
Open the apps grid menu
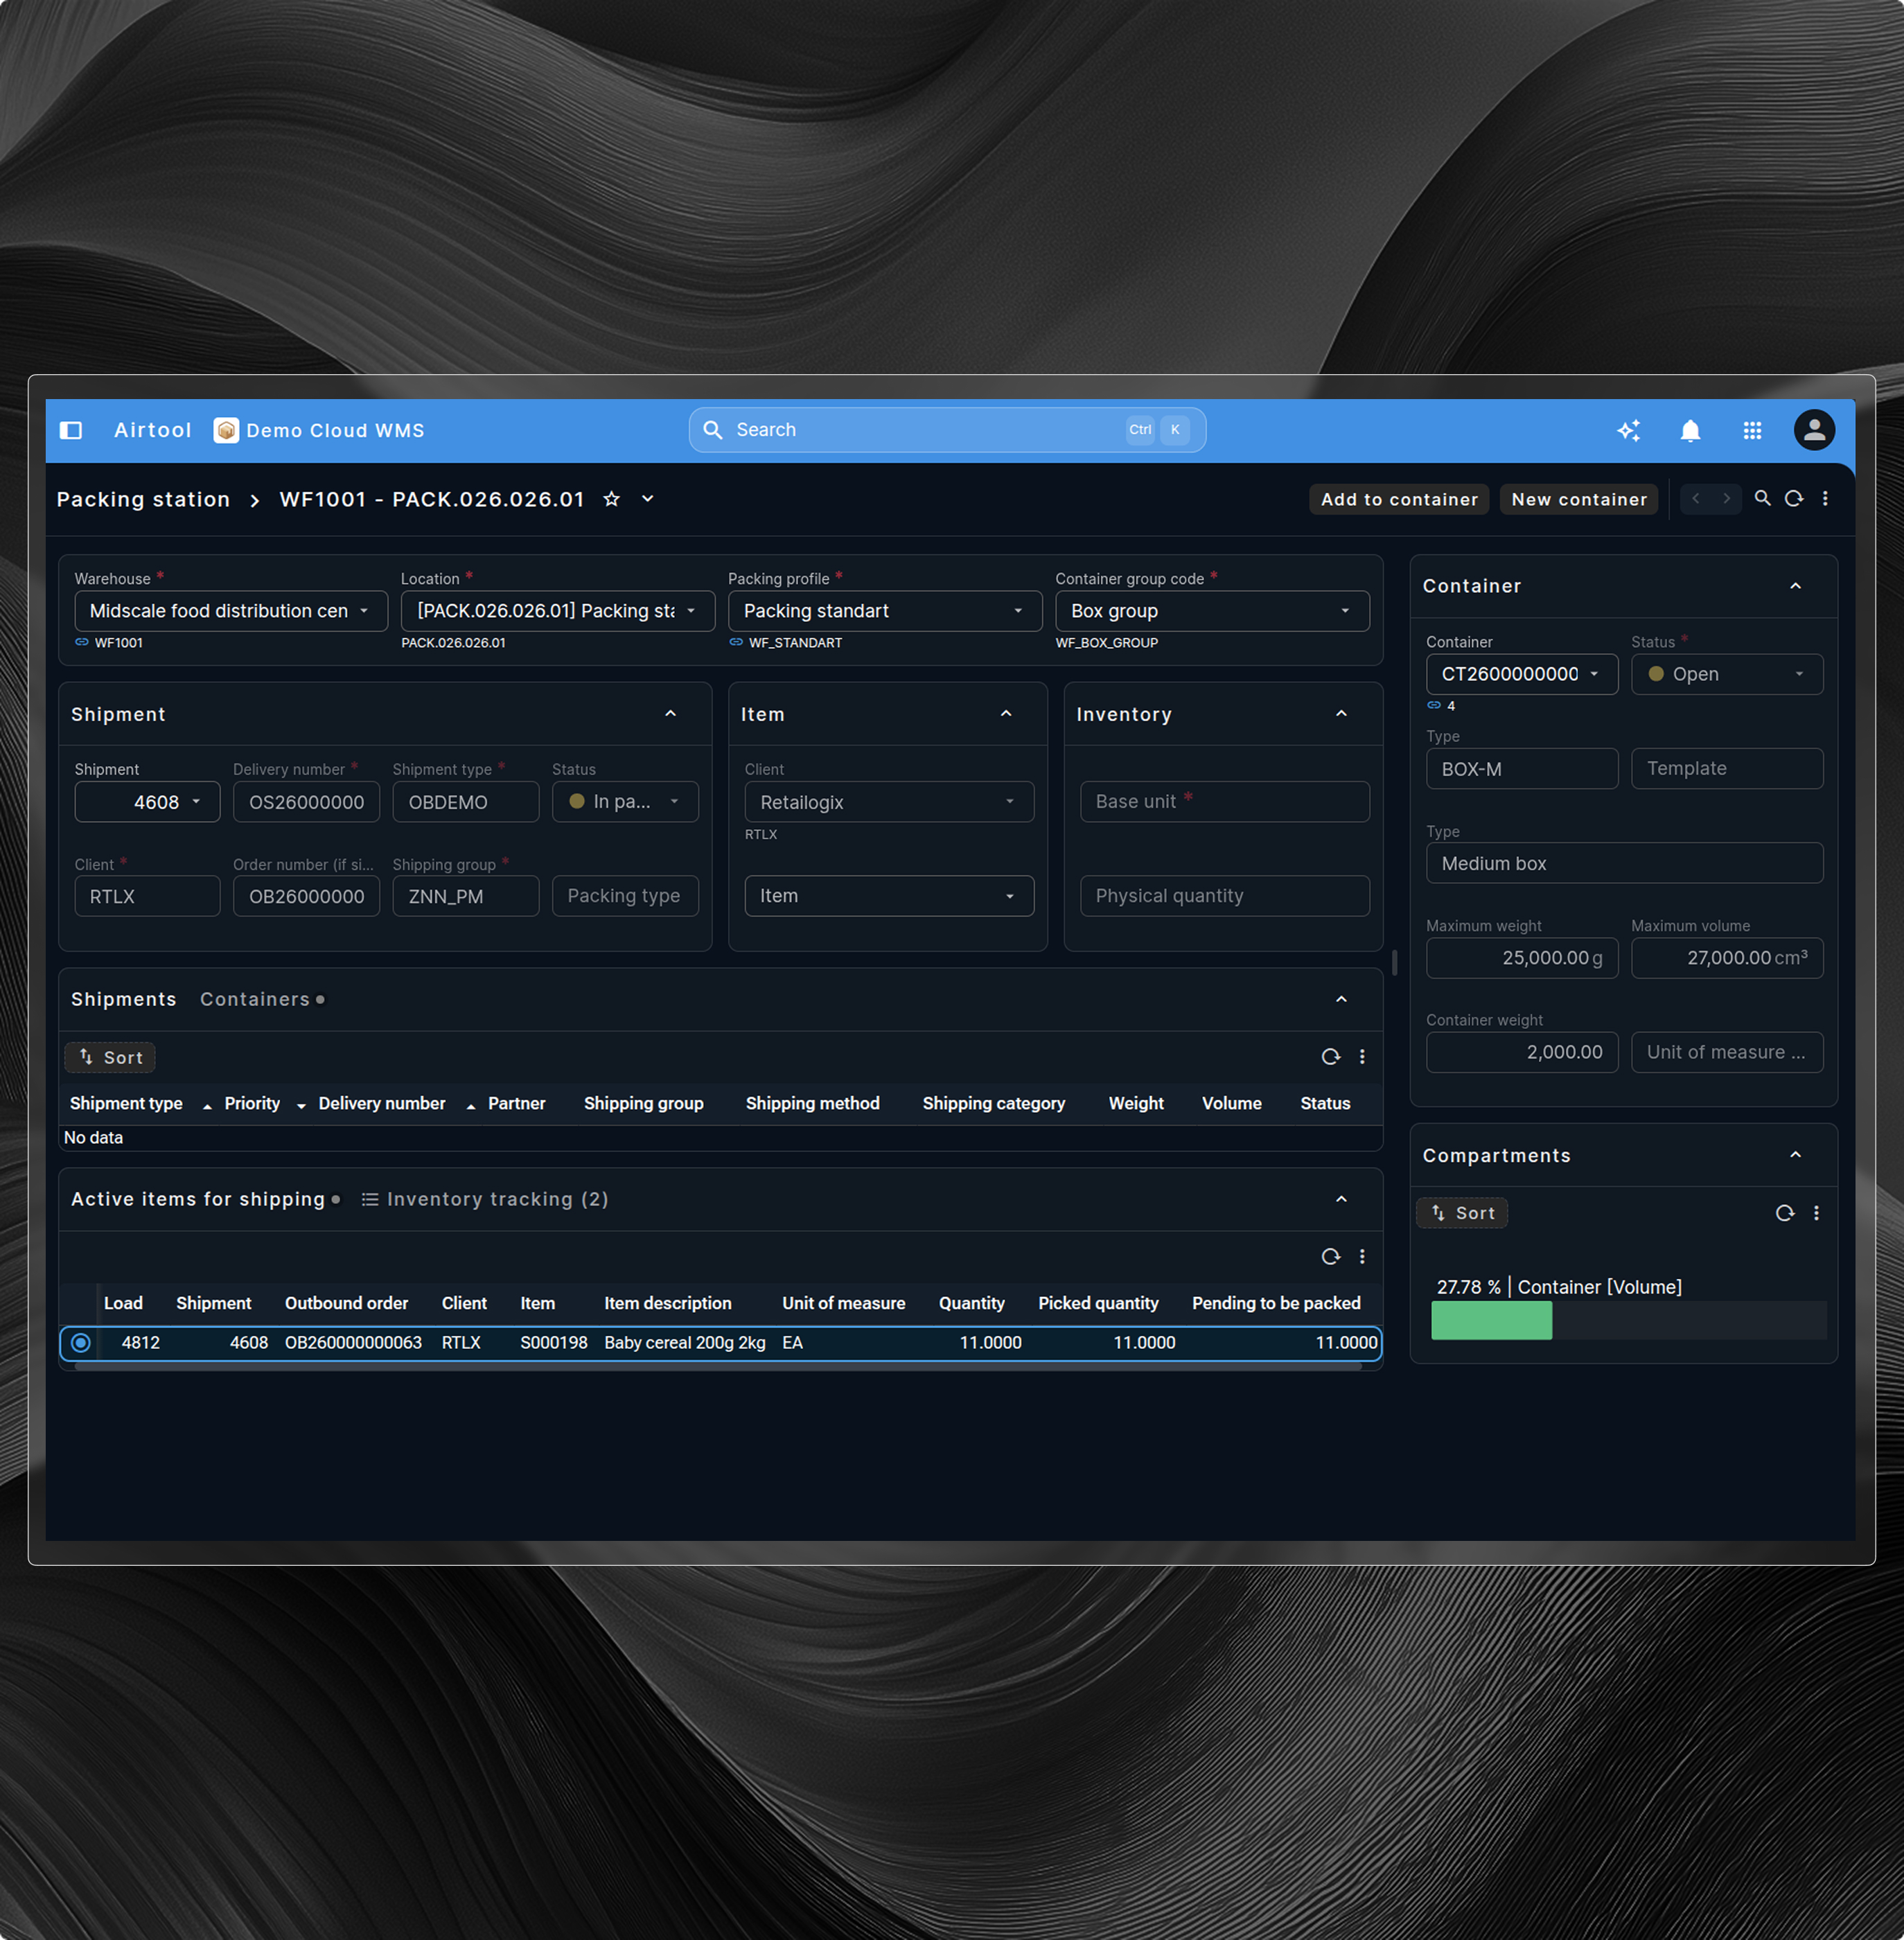coord(1752,430)
